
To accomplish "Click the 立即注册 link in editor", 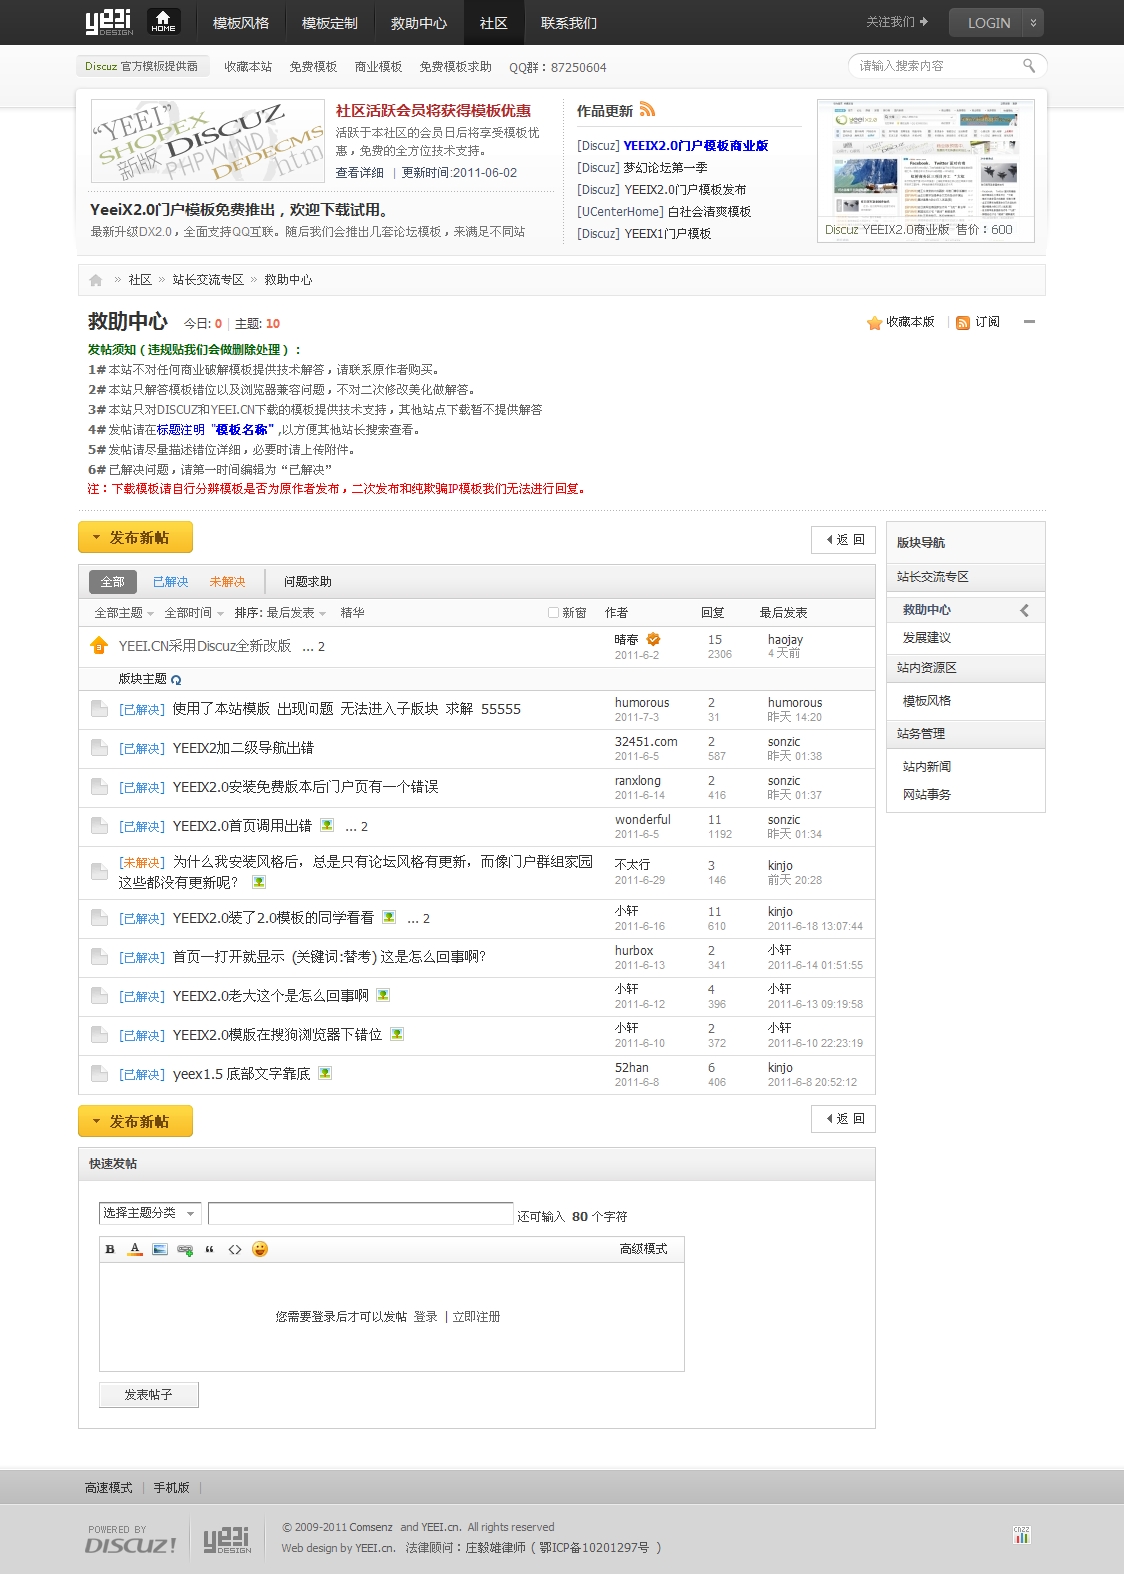I will pyautogui.click(x=477, y=1317).
